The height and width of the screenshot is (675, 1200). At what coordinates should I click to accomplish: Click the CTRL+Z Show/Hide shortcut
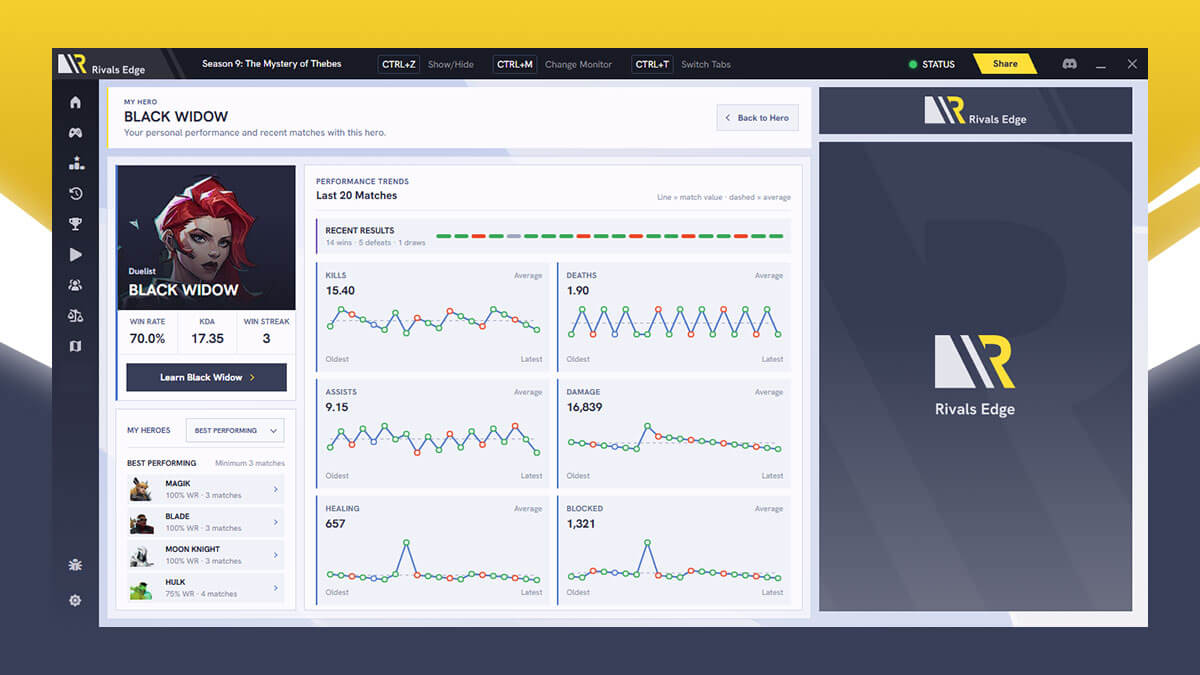pos(426,64)
